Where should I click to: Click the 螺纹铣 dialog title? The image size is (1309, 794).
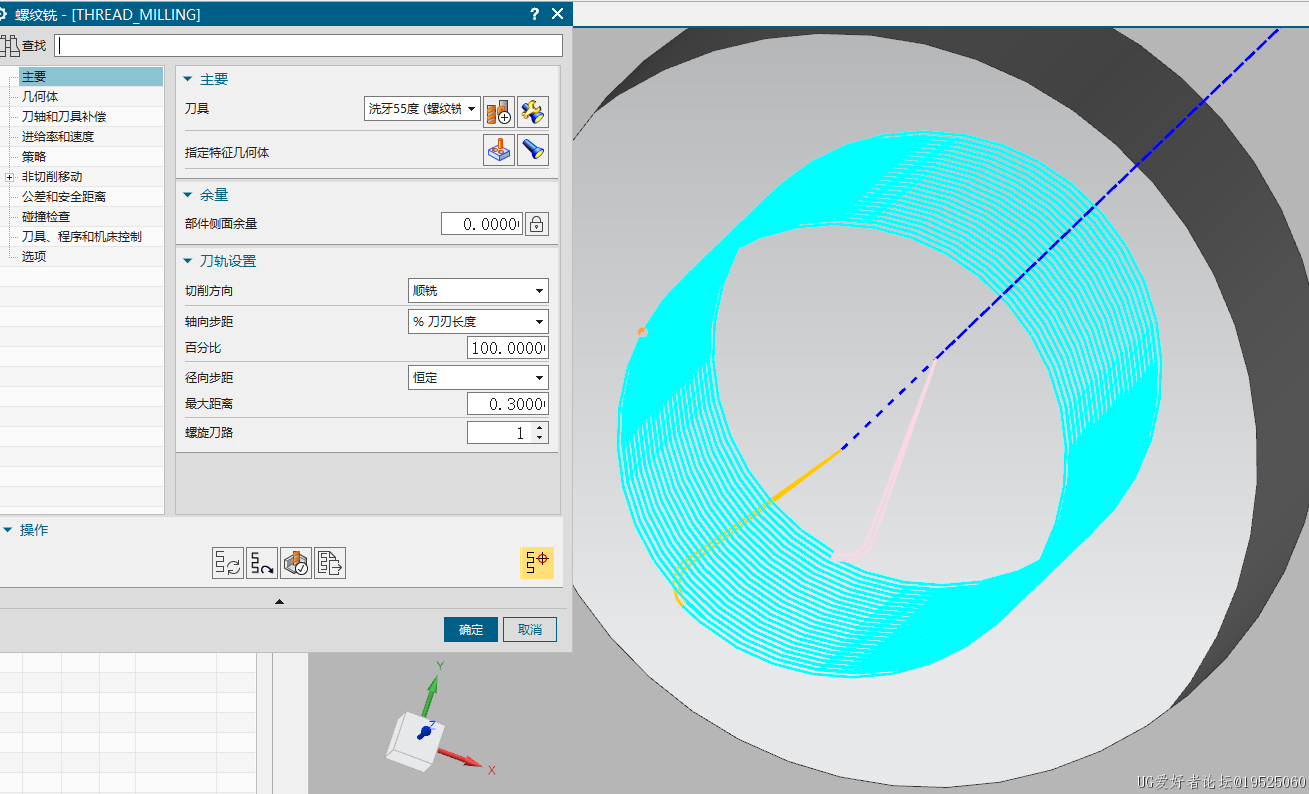coord(107,14)
